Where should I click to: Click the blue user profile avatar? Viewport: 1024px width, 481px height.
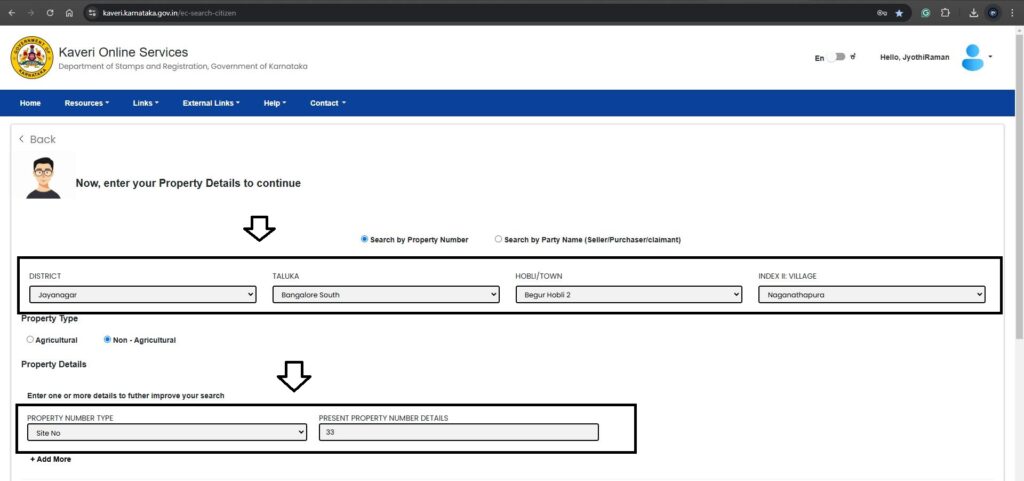[x=972, y=58]
